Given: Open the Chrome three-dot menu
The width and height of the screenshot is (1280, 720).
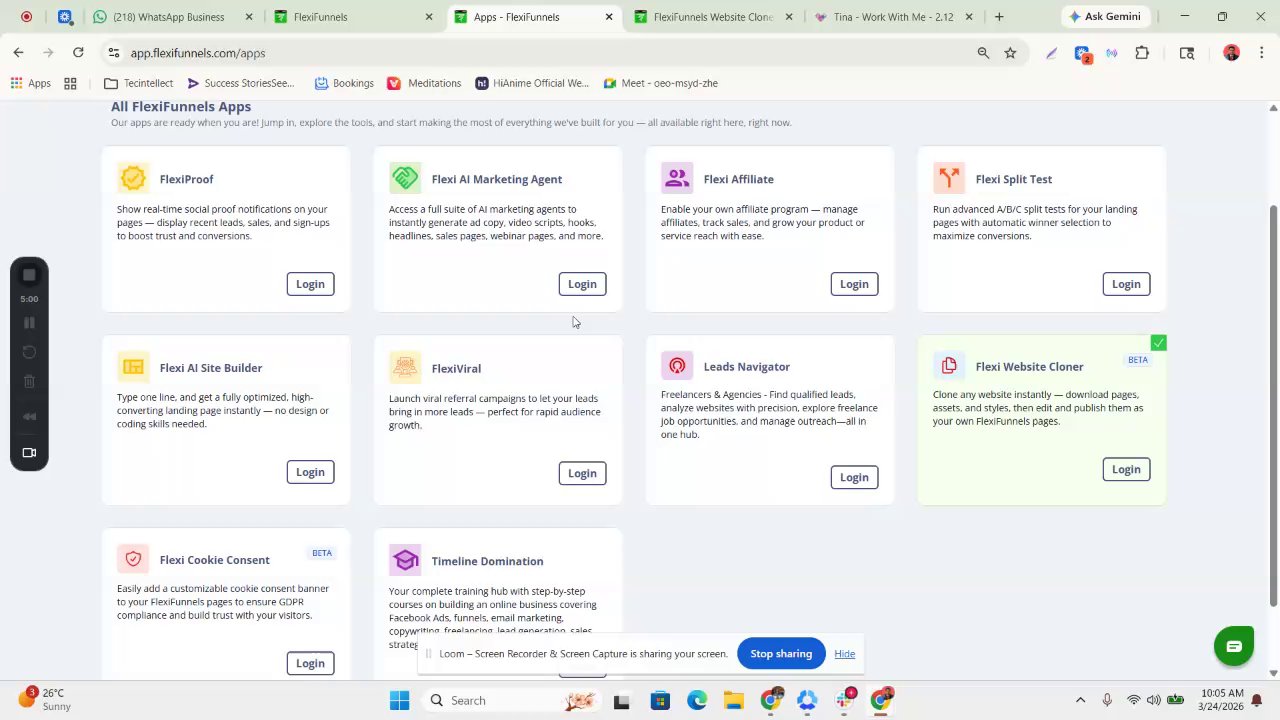Looking at the screenshot, I should pyautogui.click(x=1262, y=53).
